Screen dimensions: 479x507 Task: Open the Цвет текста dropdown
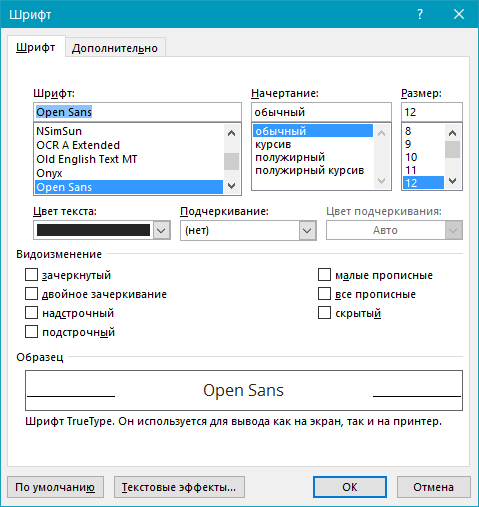pyautogui.click(x=161, y=230)
